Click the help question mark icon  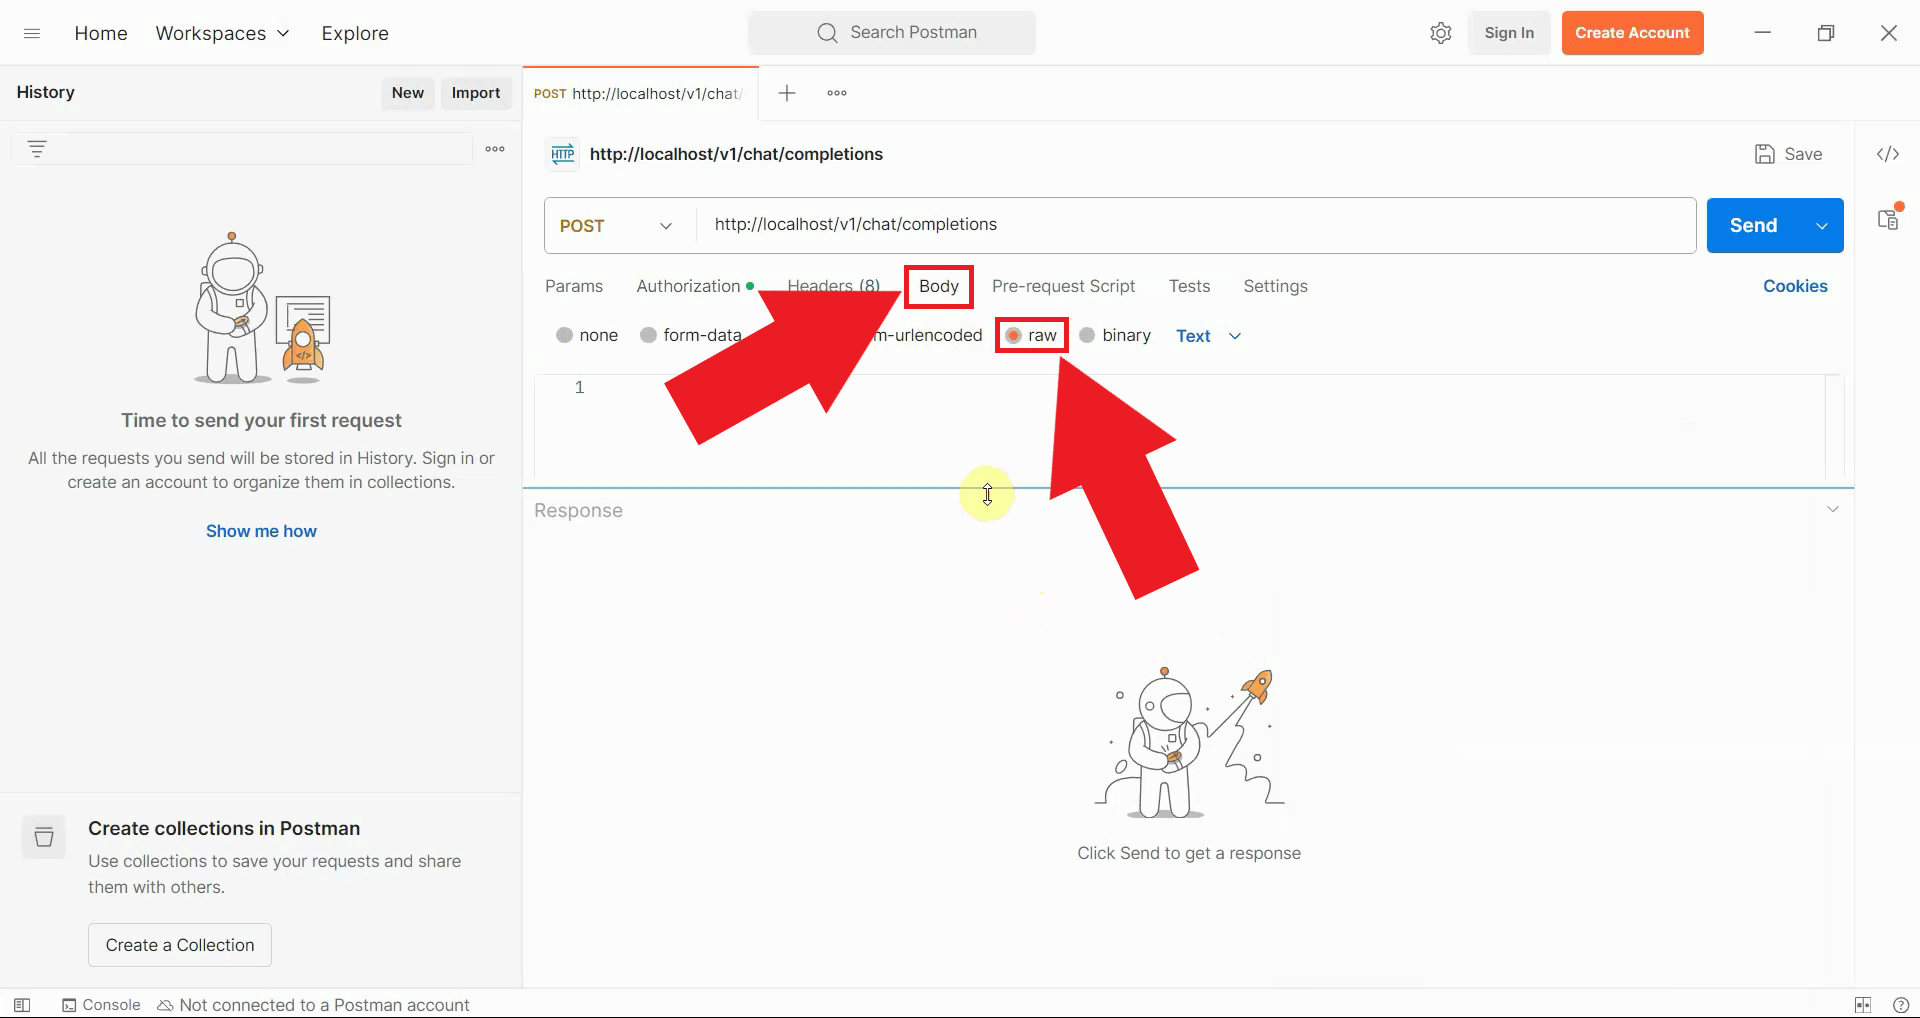point(1900,1005)
